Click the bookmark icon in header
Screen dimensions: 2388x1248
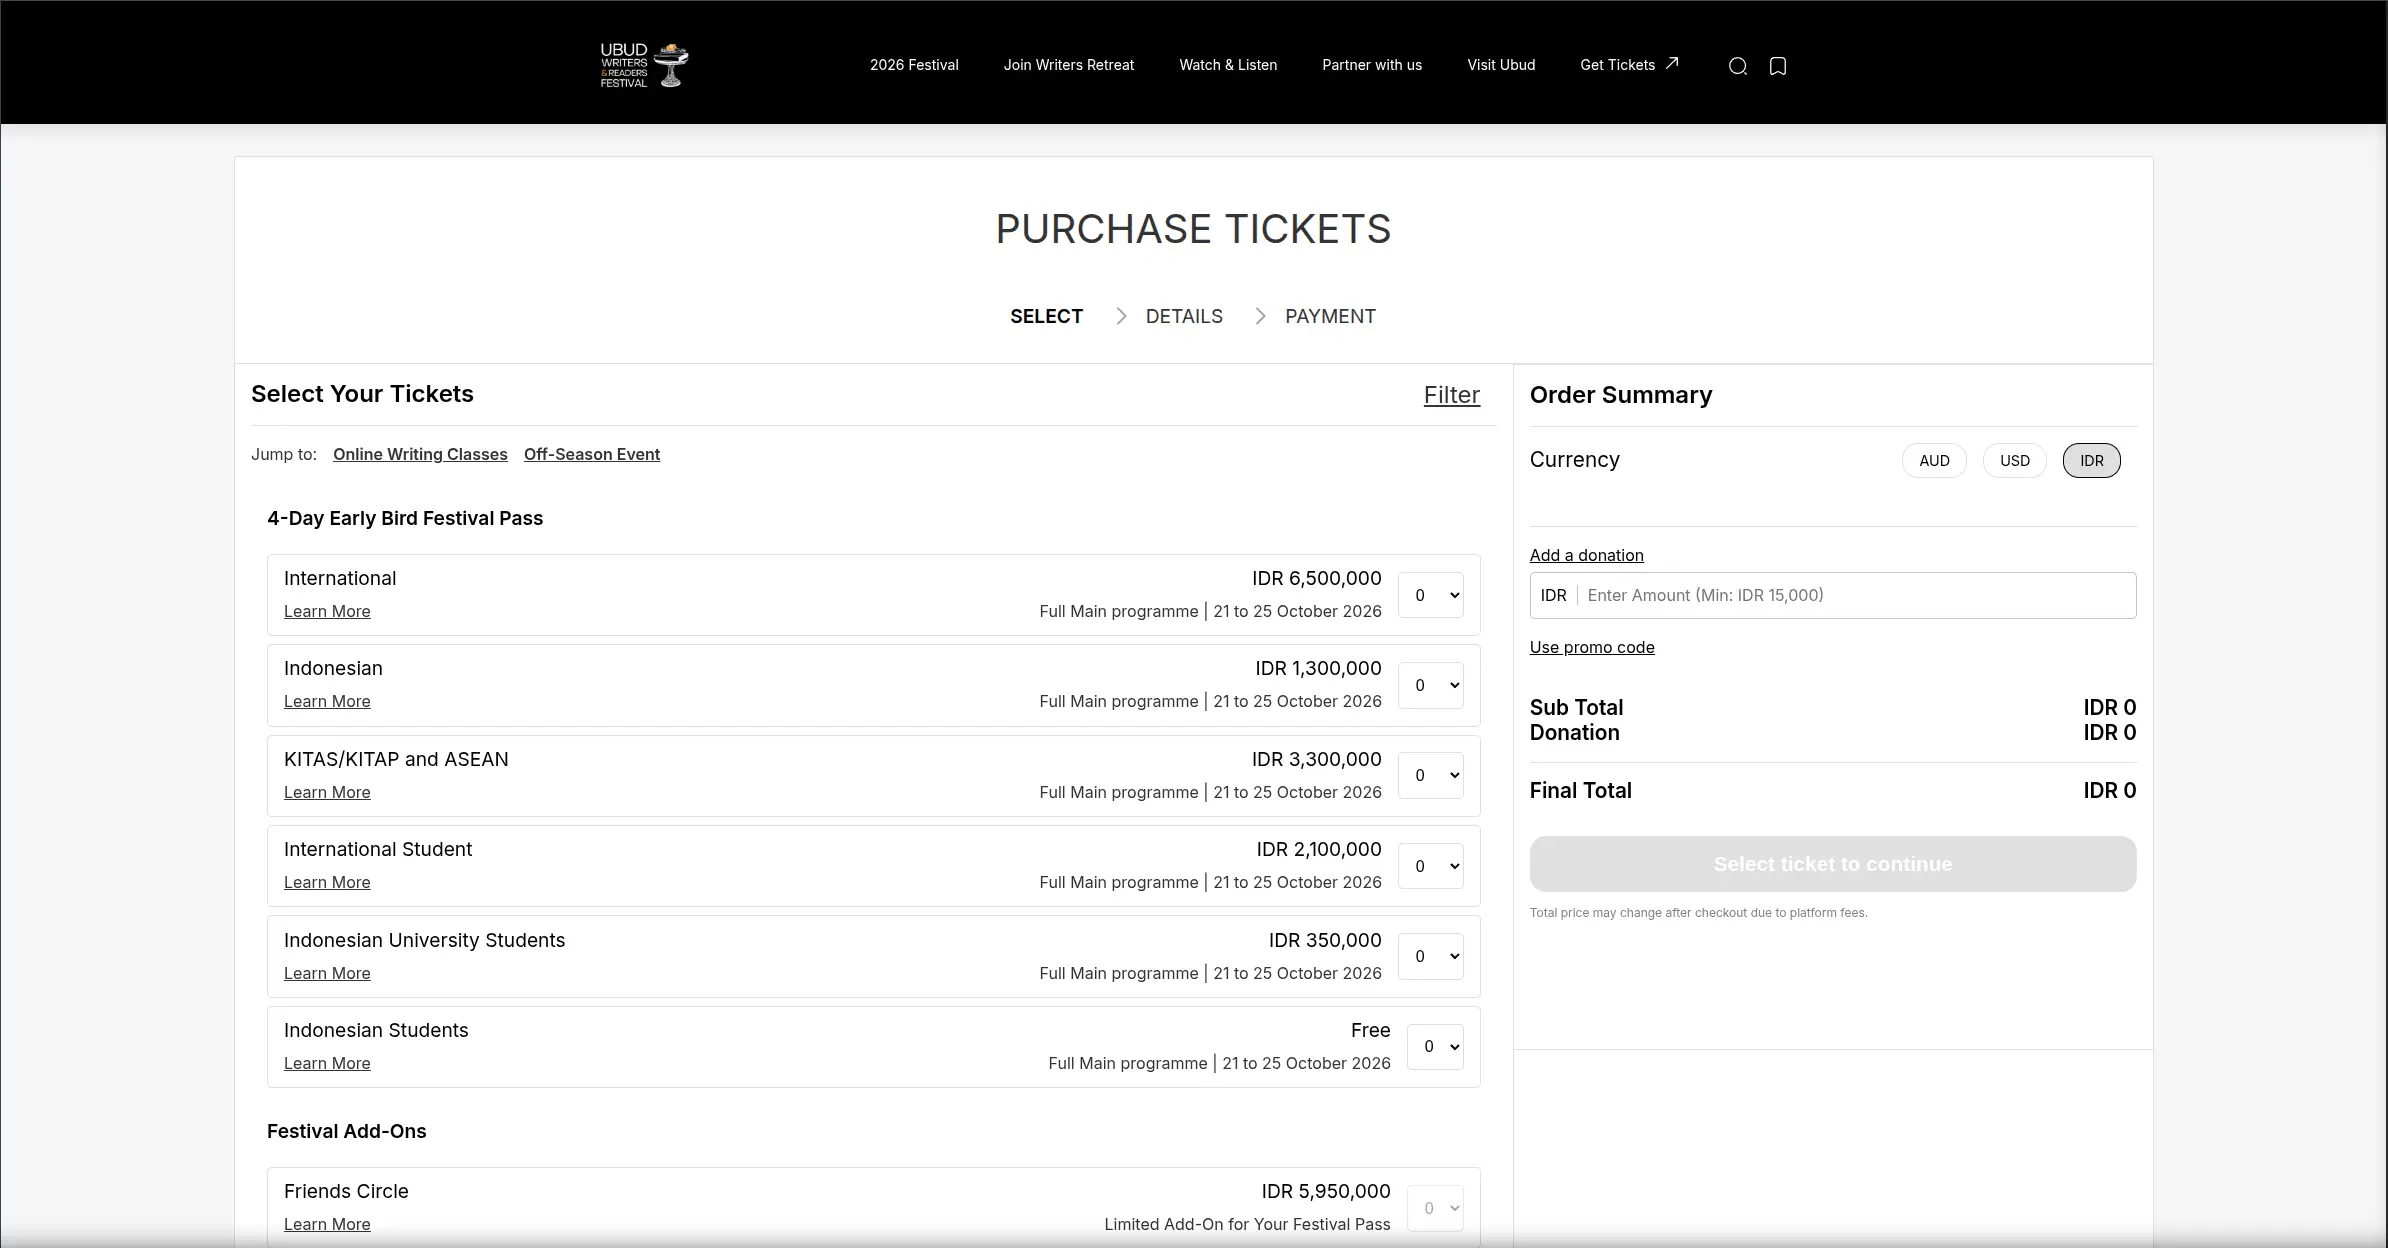point(1778,66)
